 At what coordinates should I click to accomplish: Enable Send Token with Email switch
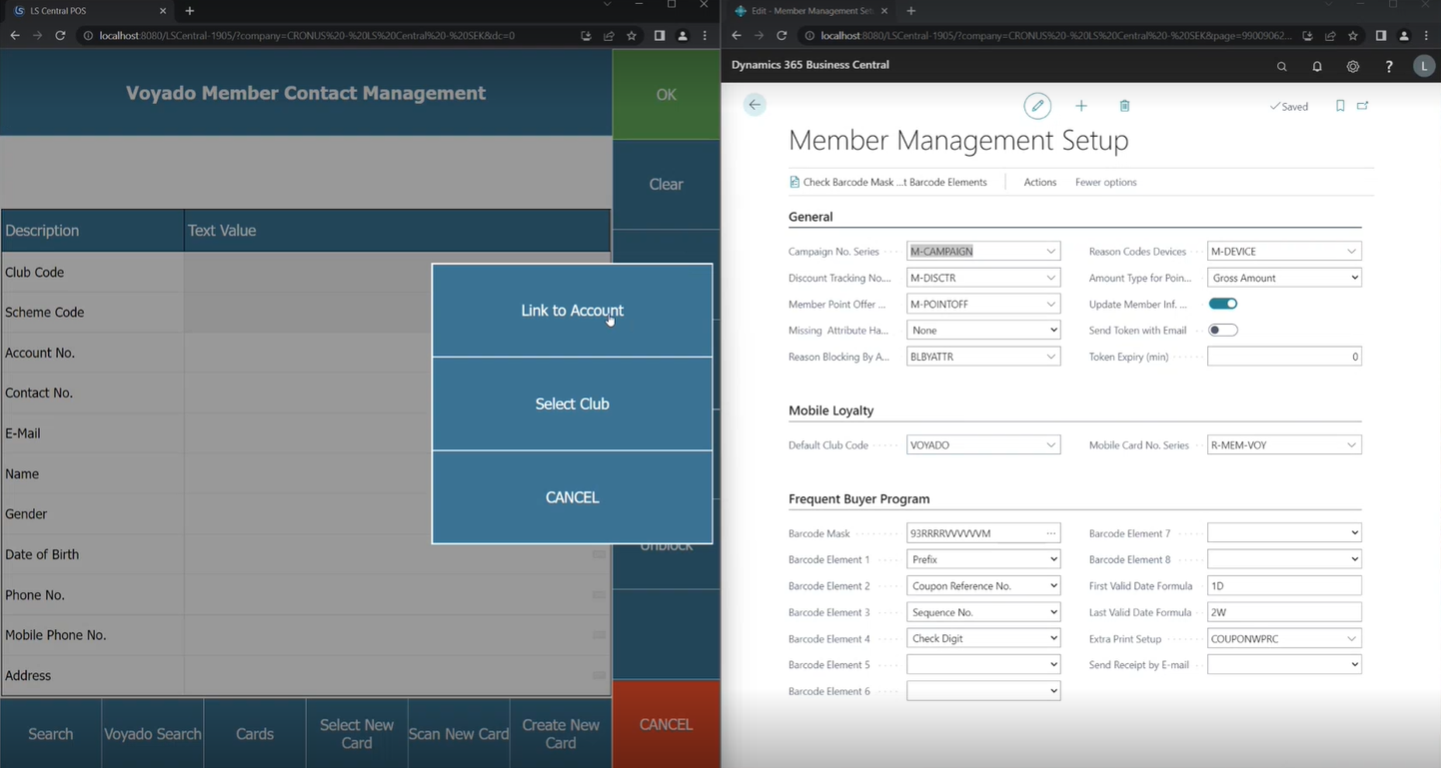click(x=1223, y=330)
